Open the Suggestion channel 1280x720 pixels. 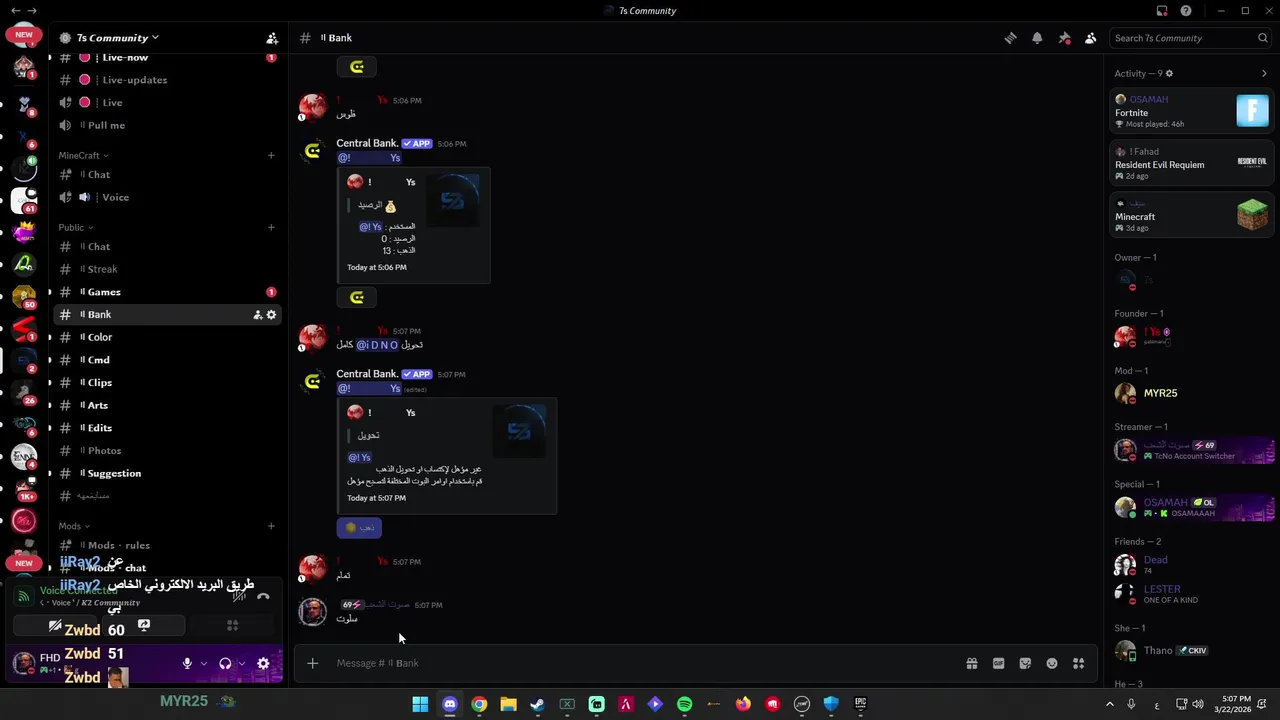tap(167, 473)
